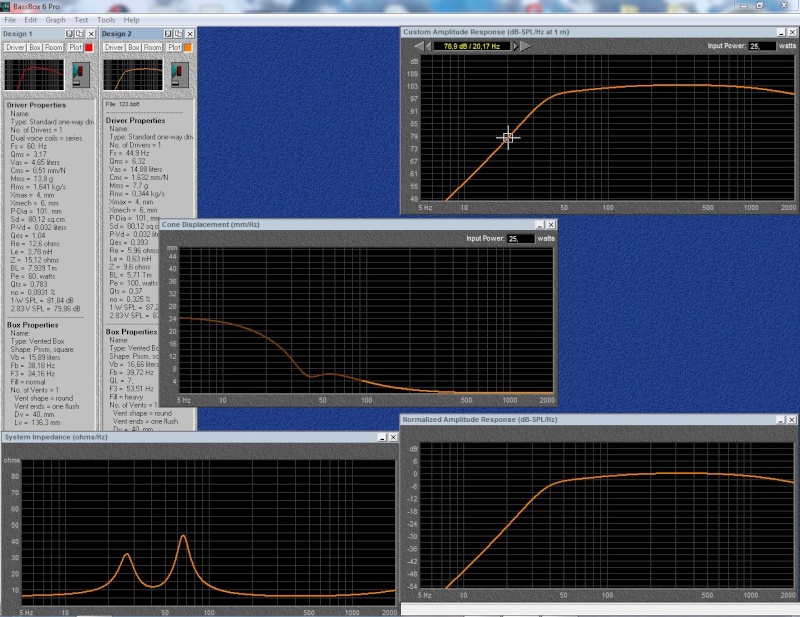The height and width of the screenshot is (617, 800).
Task: Step graph cursor right with small arrow
Action: (515, 46)
